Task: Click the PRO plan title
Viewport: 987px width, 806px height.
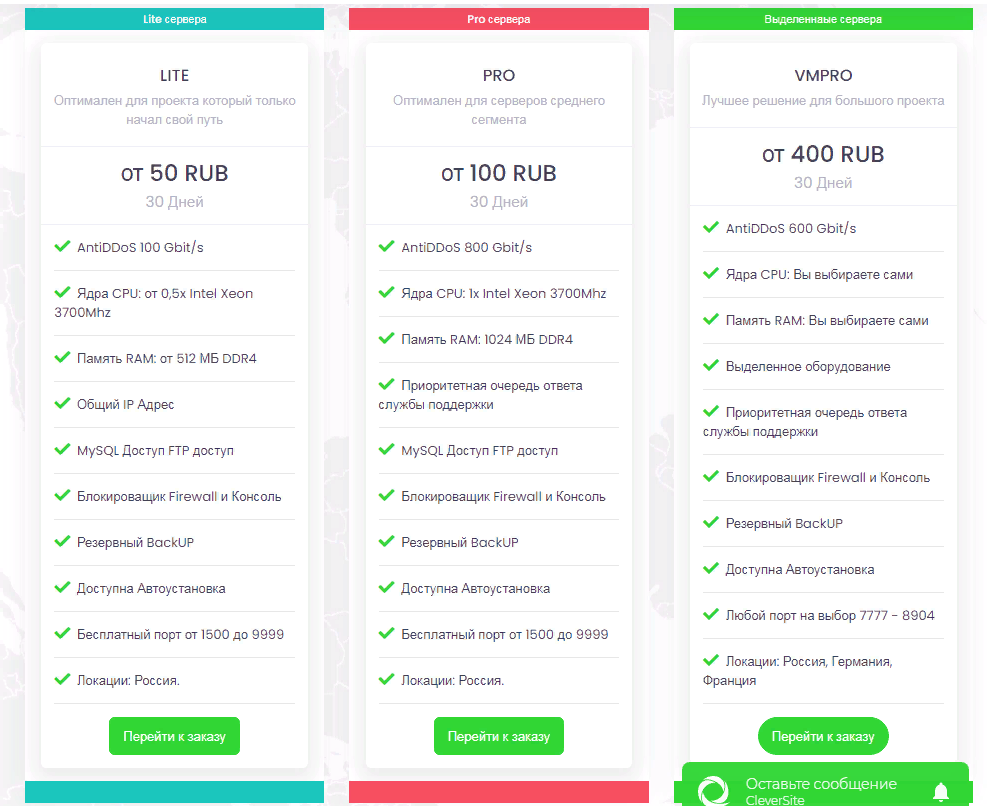Action: (x=499, y=76)
